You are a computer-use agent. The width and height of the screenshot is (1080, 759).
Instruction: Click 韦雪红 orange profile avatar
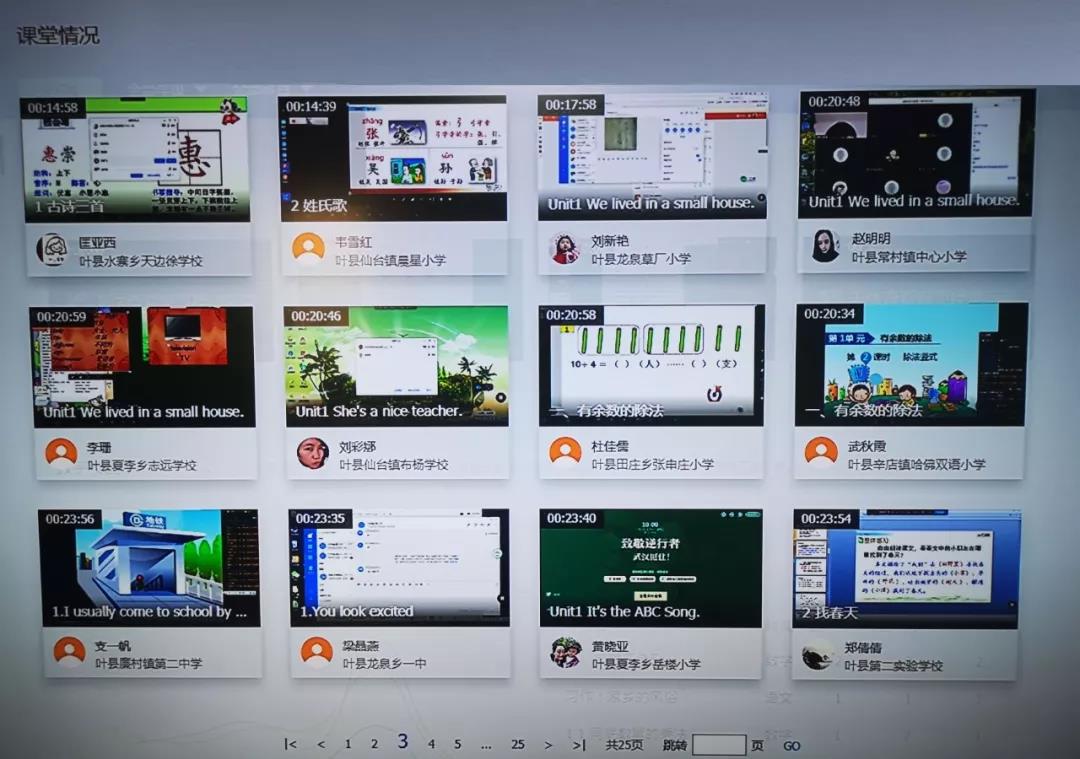point(309,248)
